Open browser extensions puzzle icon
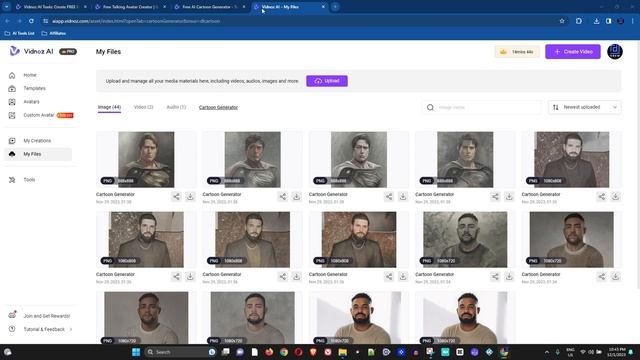The height and width of the screenshot is (360, 640). (x=579, y=21)
